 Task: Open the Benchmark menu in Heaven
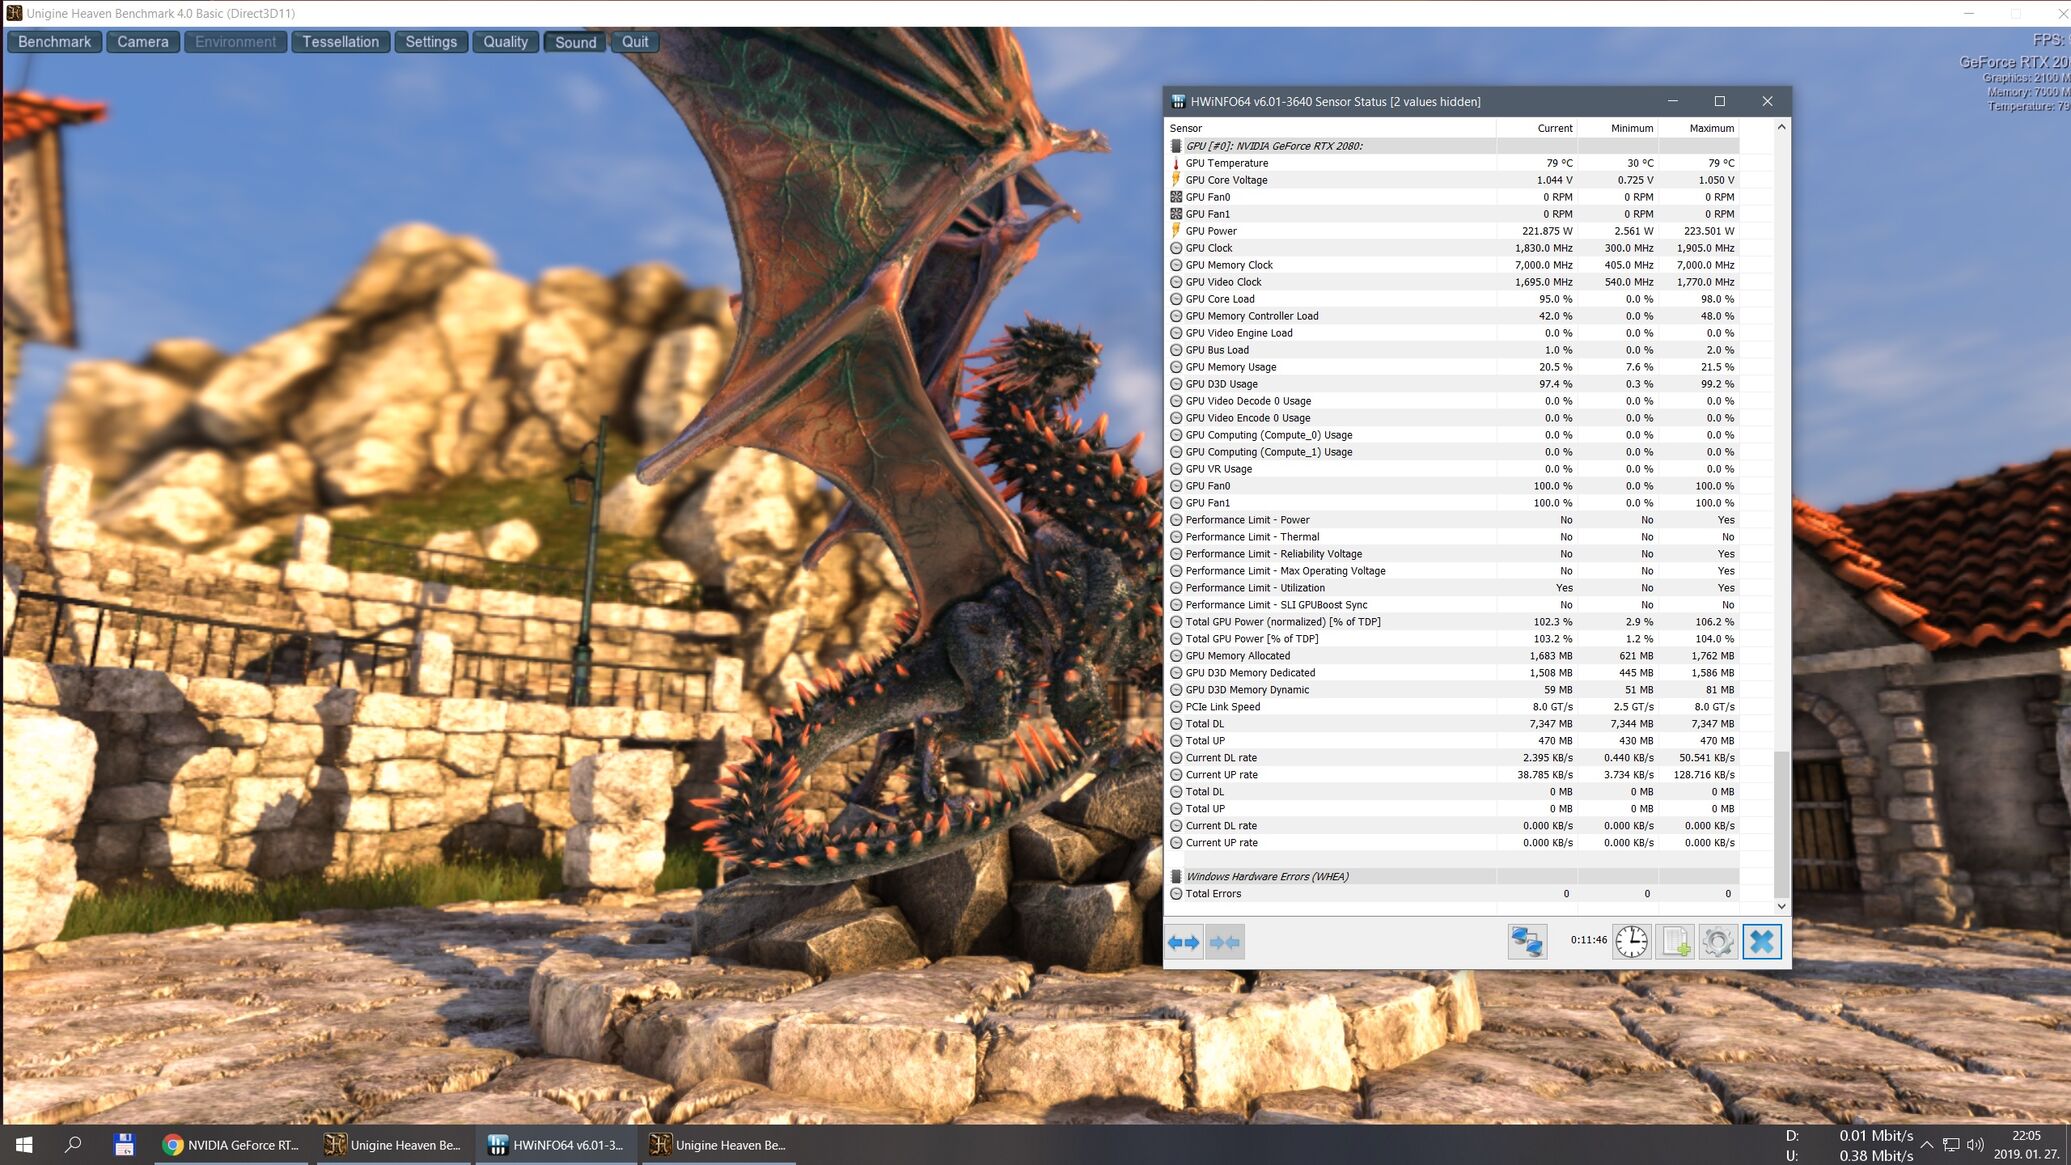pos(54,42)
